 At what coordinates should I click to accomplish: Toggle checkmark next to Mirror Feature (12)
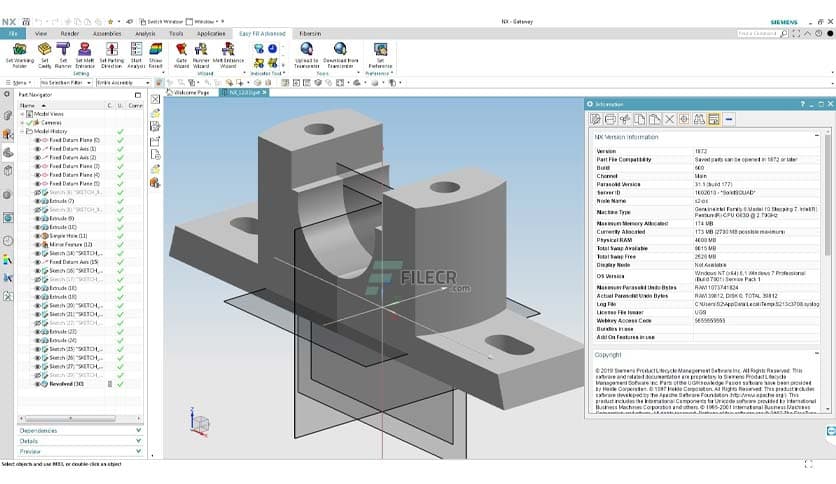[120, 245]
